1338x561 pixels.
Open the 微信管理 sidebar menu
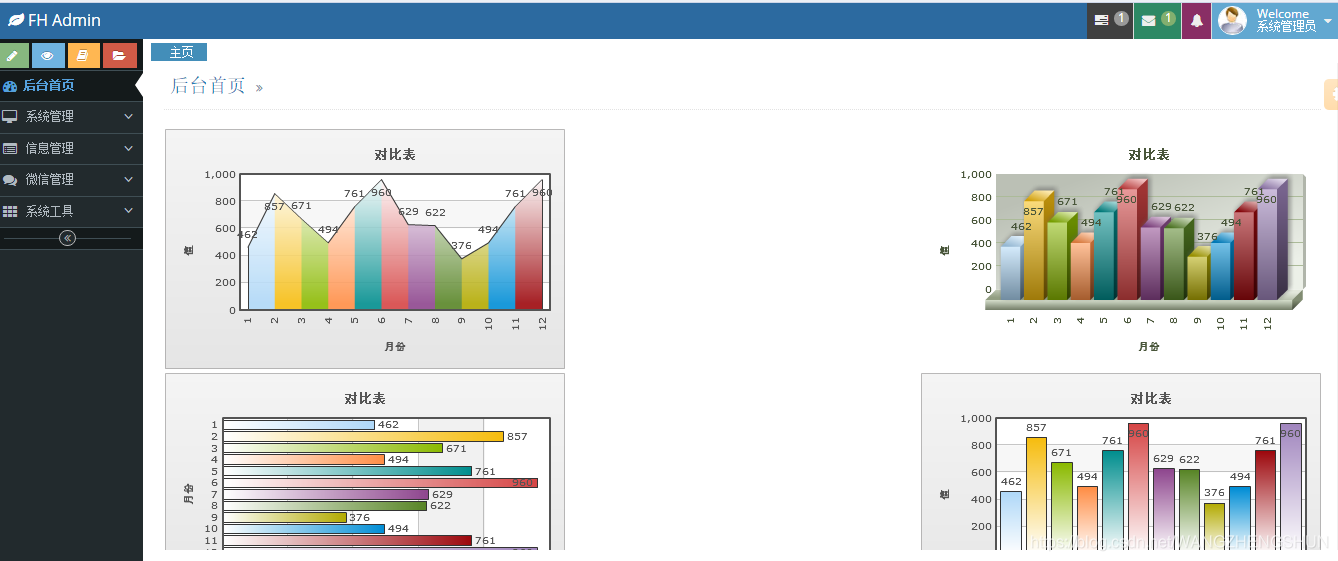(x=71, y=180)
